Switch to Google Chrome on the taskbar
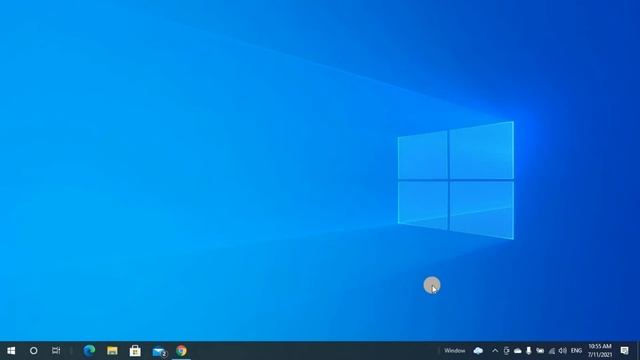 point(181,351)
